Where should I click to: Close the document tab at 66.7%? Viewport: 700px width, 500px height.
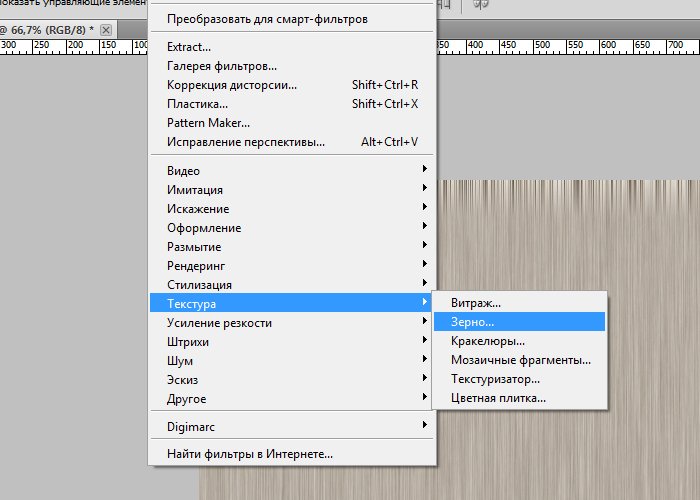click(x=105, y=31)
